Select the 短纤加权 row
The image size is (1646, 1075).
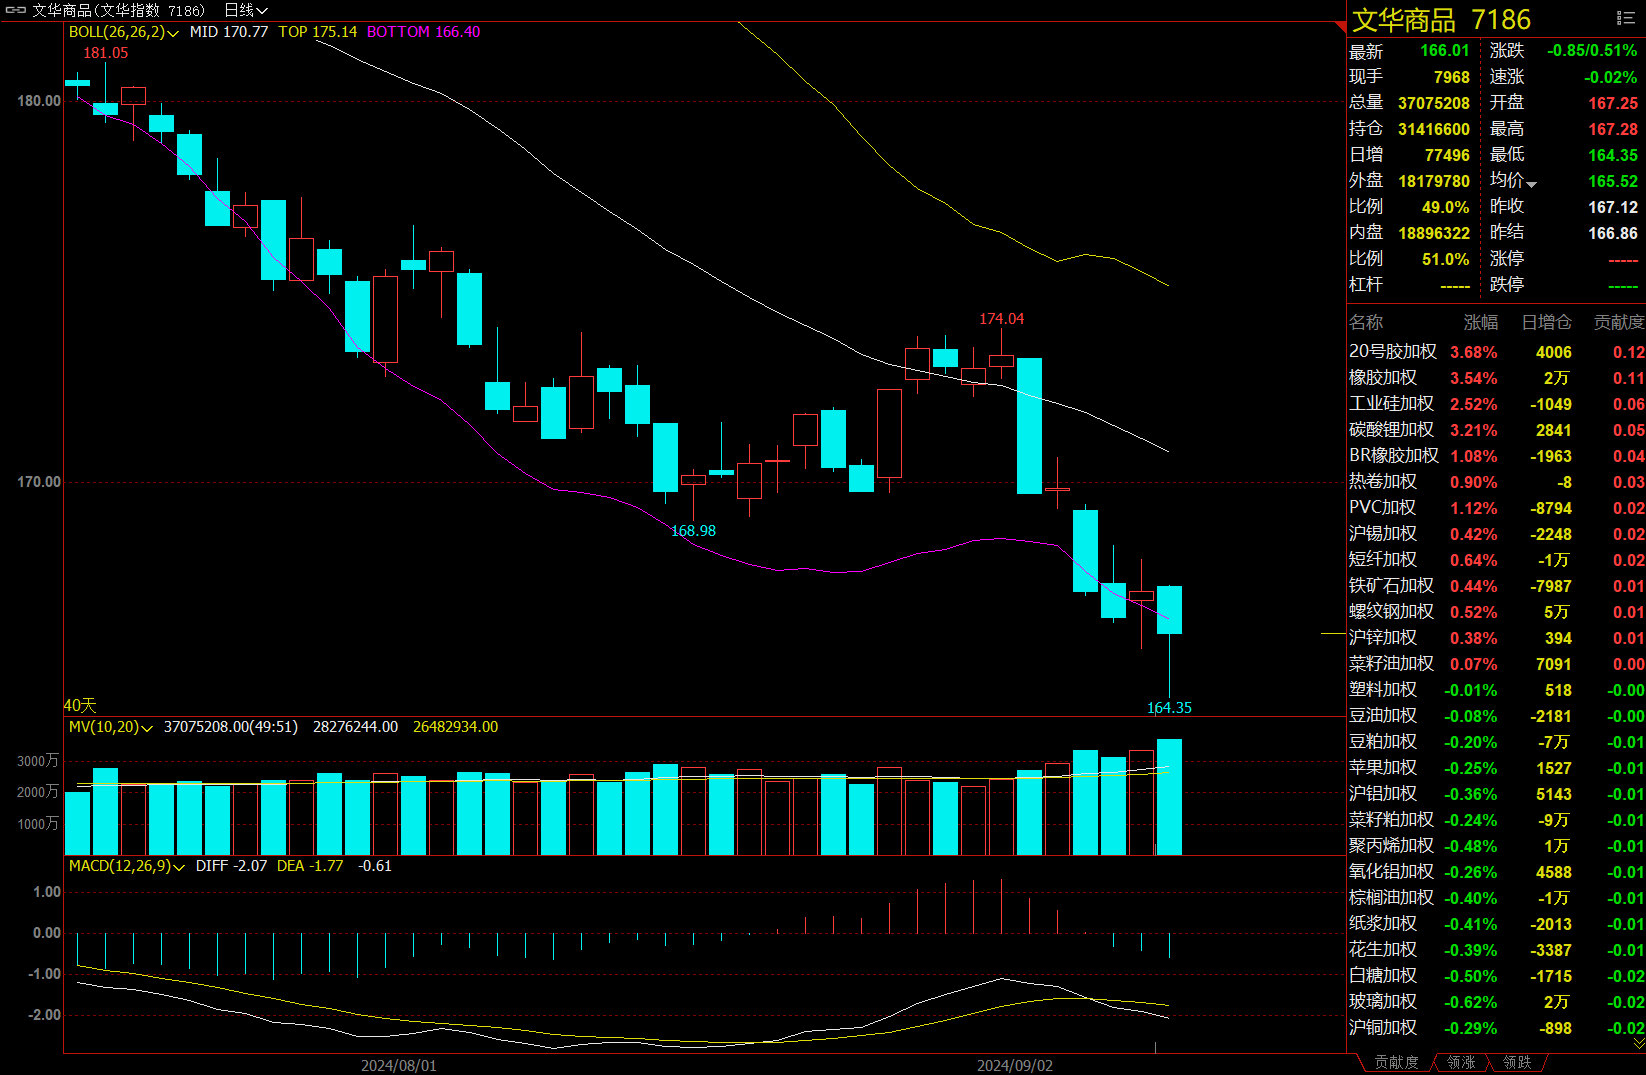point(1496,560)
